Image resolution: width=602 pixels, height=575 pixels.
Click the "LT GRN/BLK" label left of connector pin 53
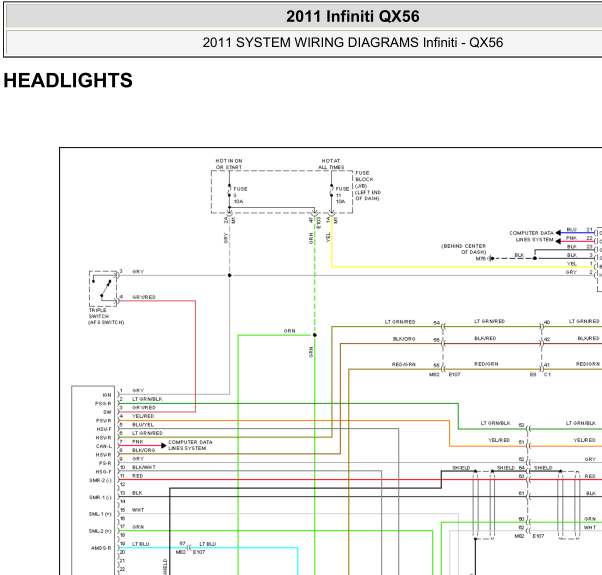click(x=496, y=423)
